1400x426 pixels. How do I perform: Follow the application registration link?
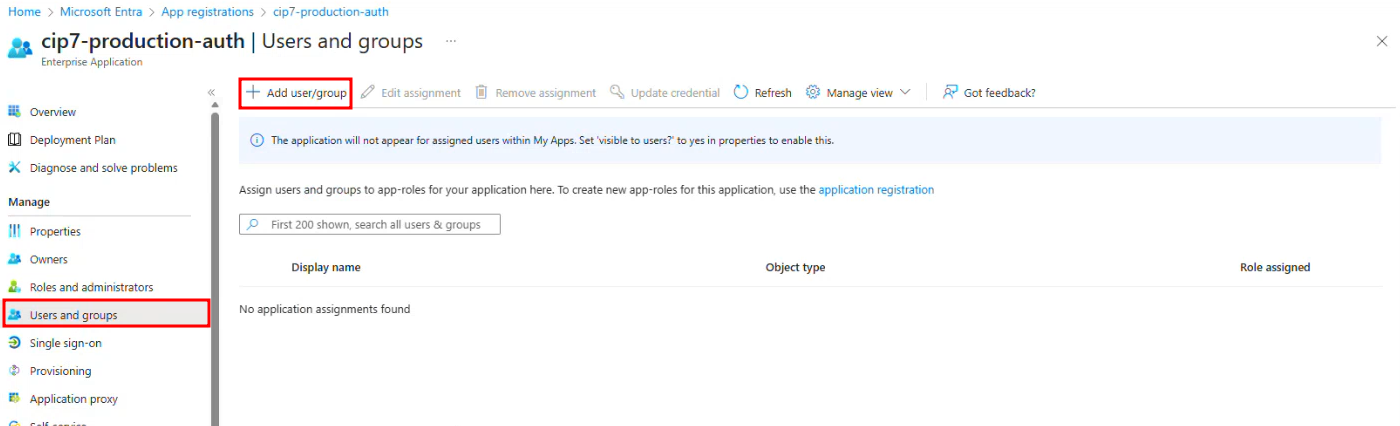876,189
